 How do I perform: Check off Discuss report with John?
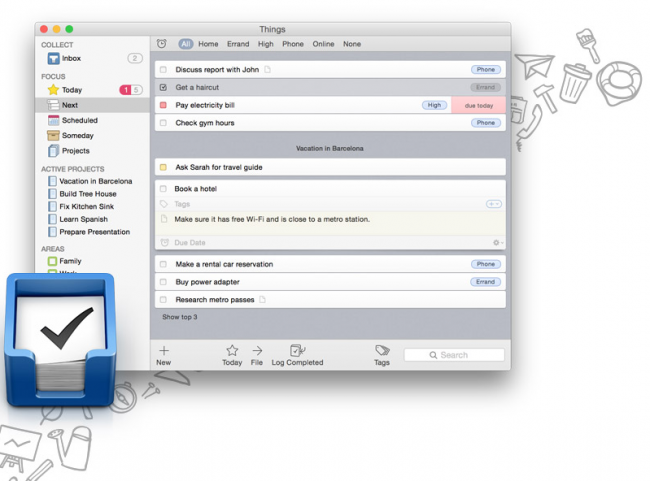163,70
